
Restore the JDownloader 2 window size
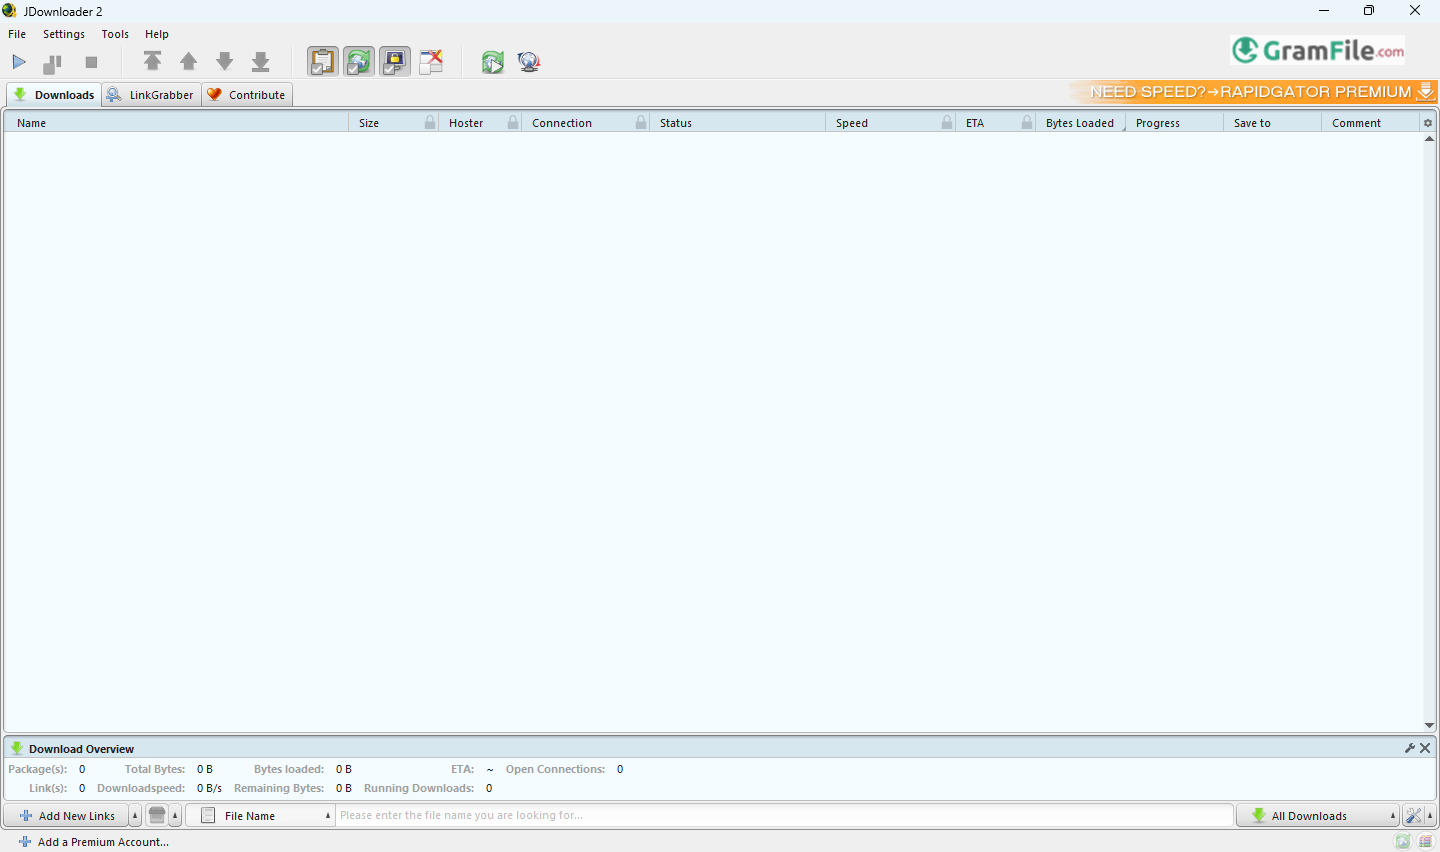pos(1369,11)
